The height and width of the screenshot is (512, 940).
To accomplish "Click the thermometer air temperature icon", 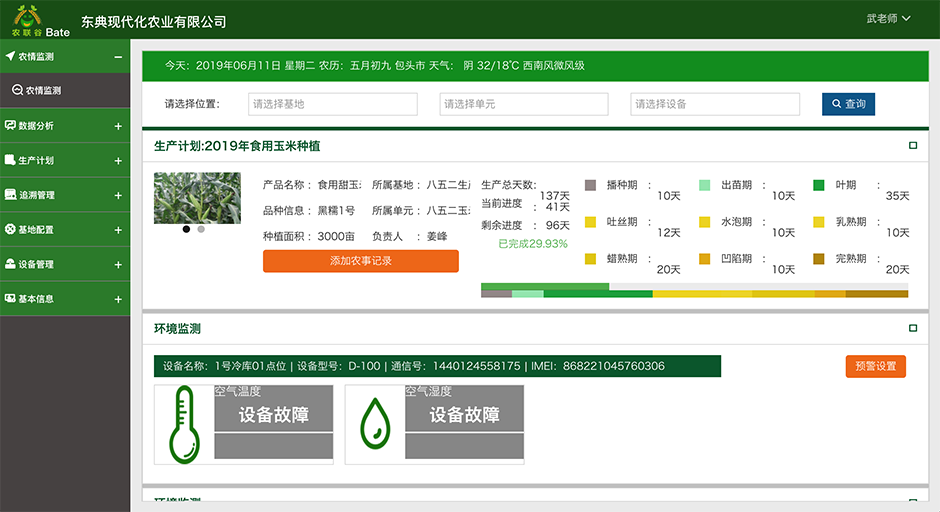I will pos(184,424).
